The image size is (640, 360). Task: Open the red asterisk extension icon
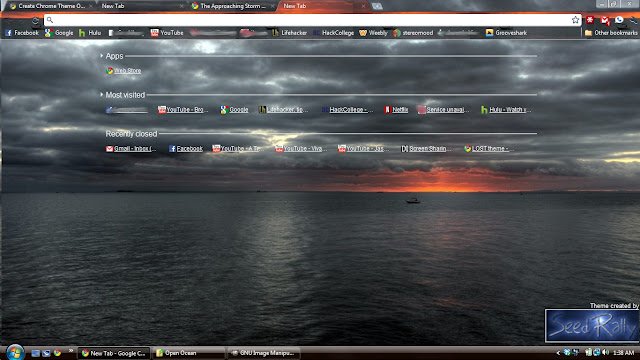590,20
